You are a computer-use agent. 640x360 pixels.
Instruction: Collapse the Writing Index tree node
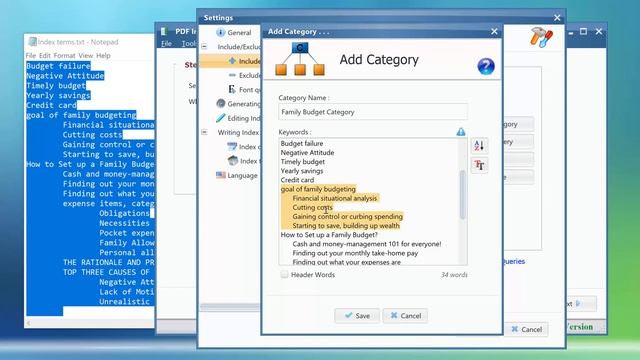click(204, 132)
